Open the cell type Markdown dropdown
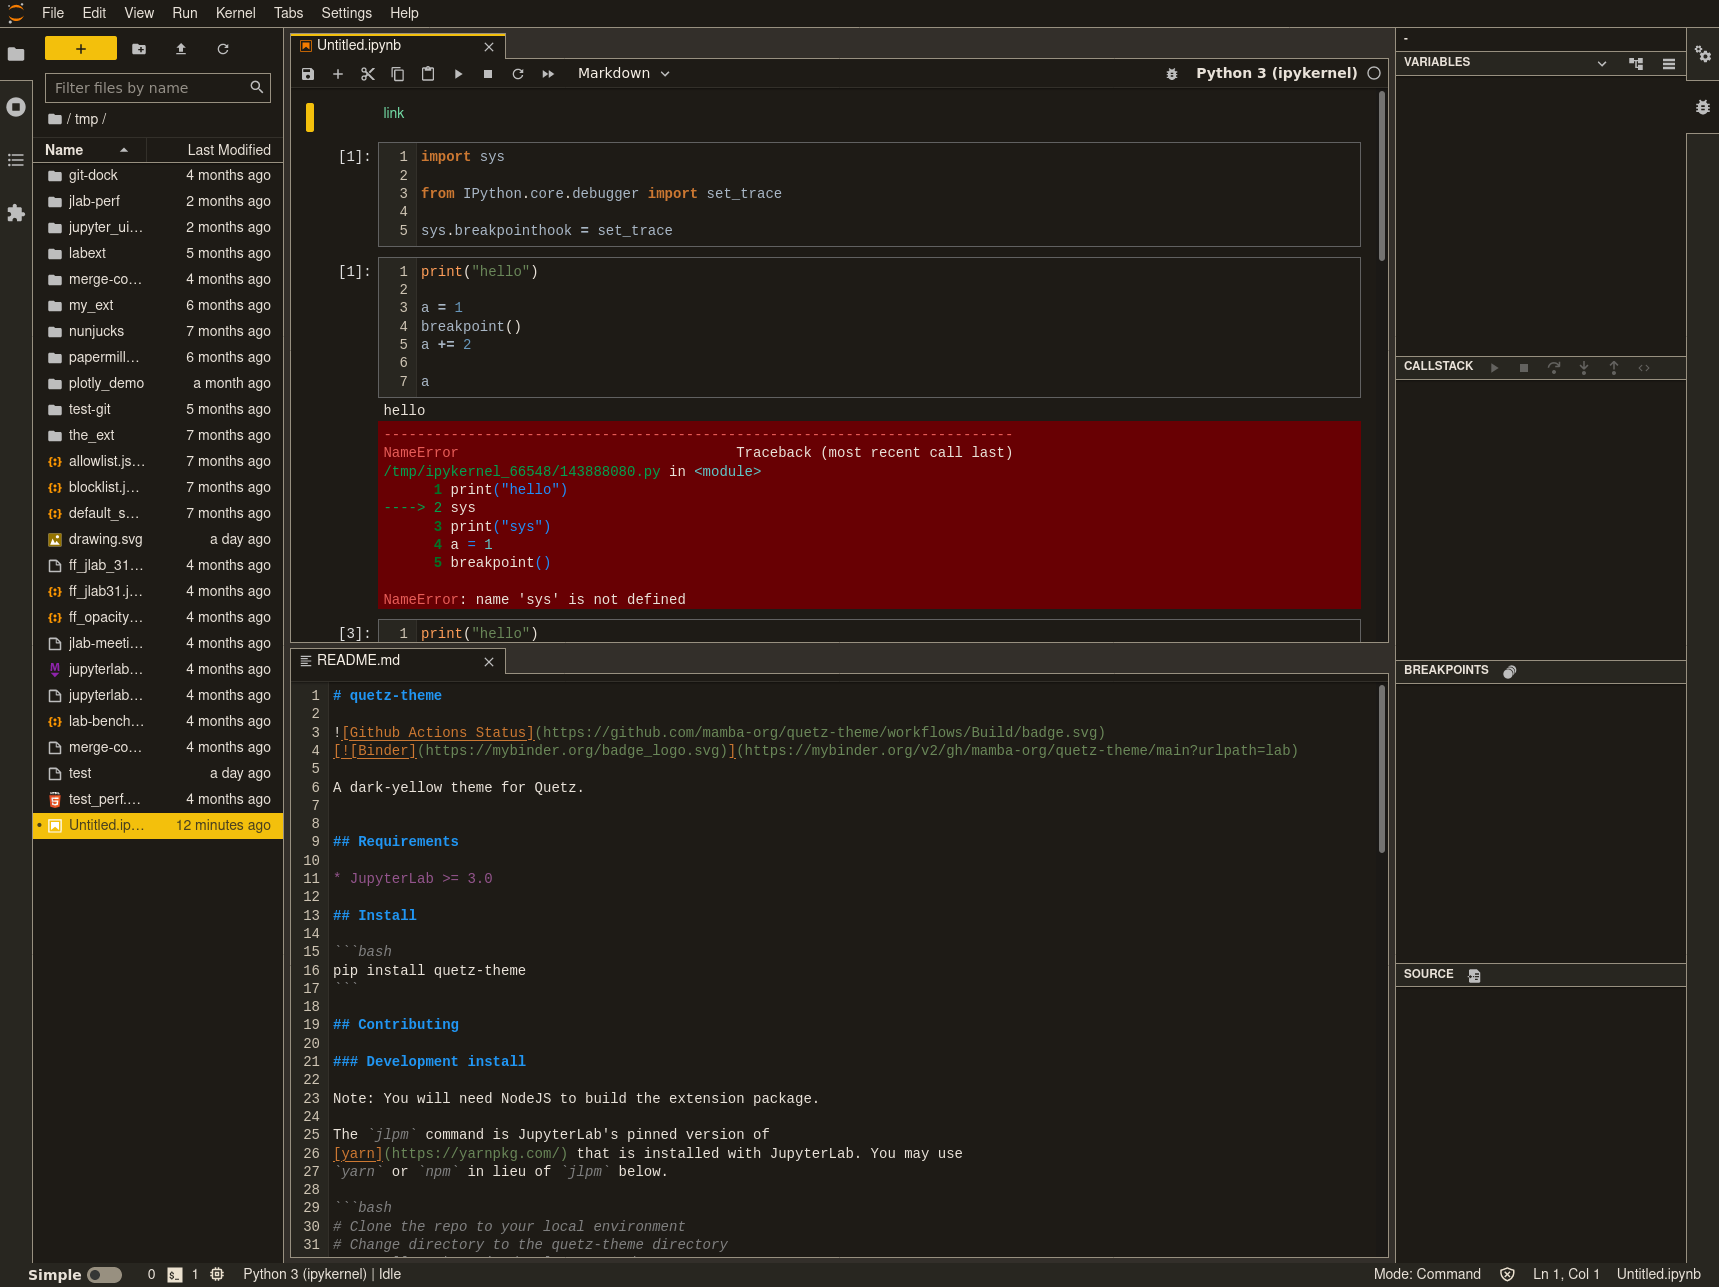 [x=624, y=74]
